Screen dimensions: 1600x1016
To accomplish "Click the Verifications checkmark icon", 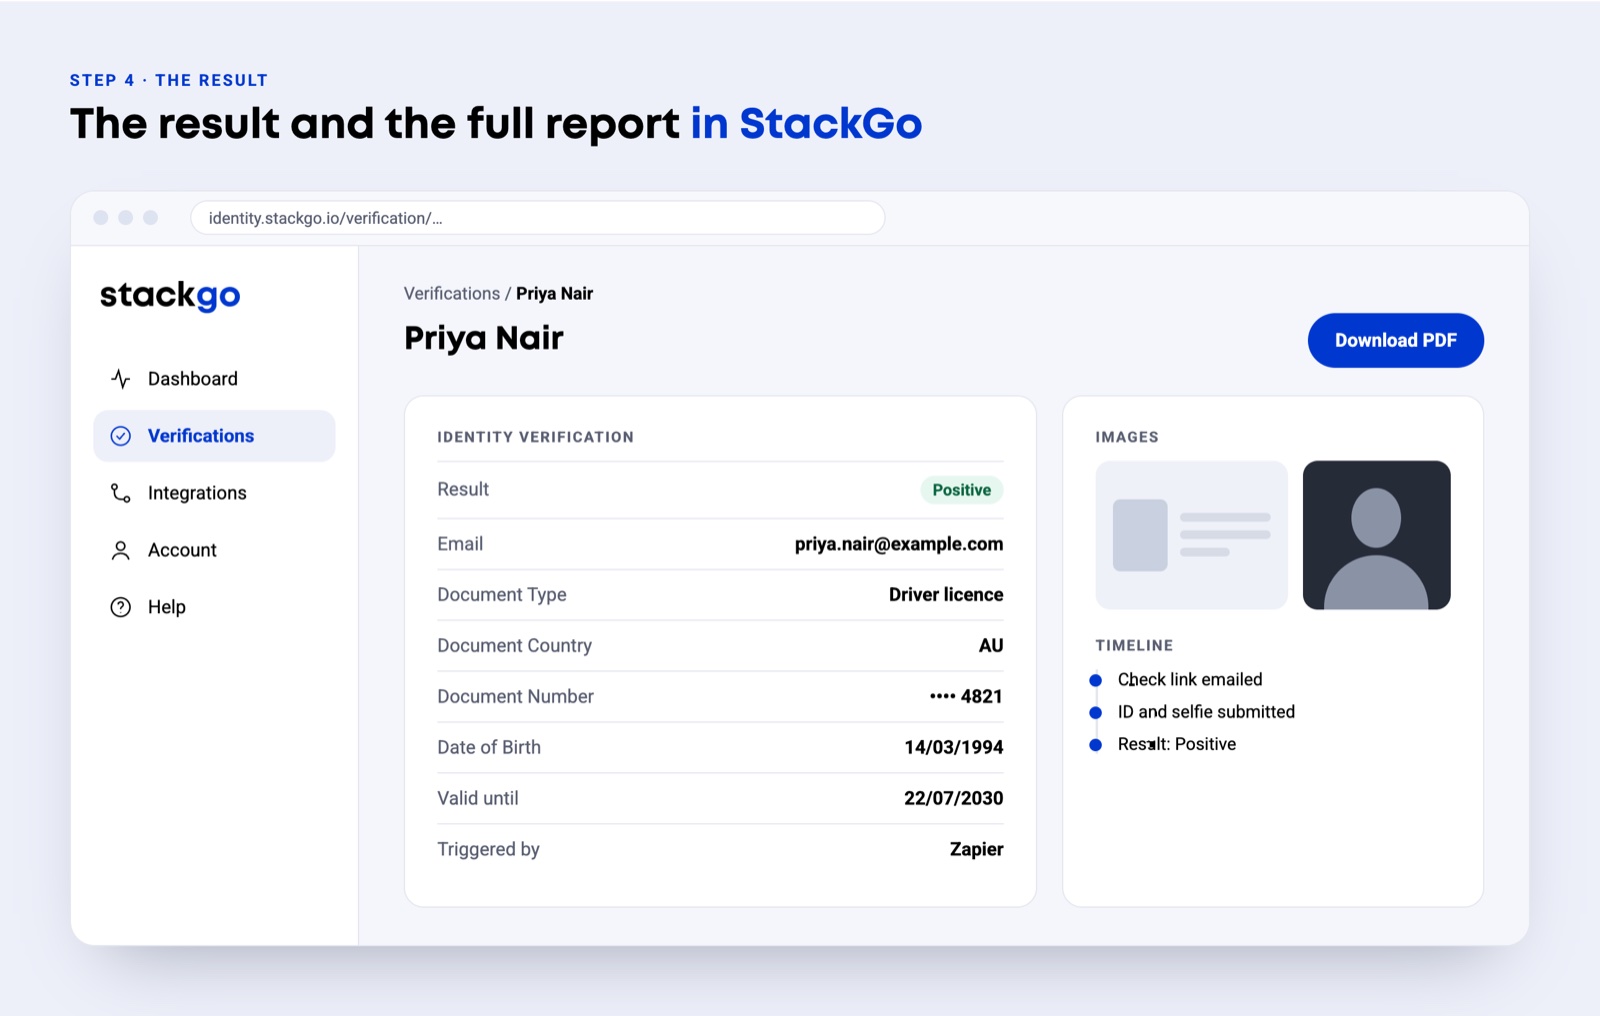I will point(120,436).
